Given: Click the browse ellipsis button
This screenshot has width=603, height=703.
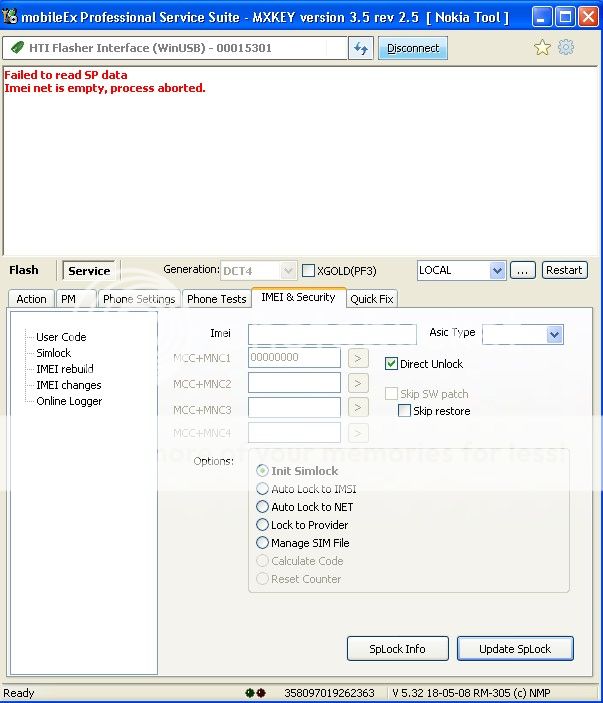Looking at the screenshot, I should click(x=522, y=270).
